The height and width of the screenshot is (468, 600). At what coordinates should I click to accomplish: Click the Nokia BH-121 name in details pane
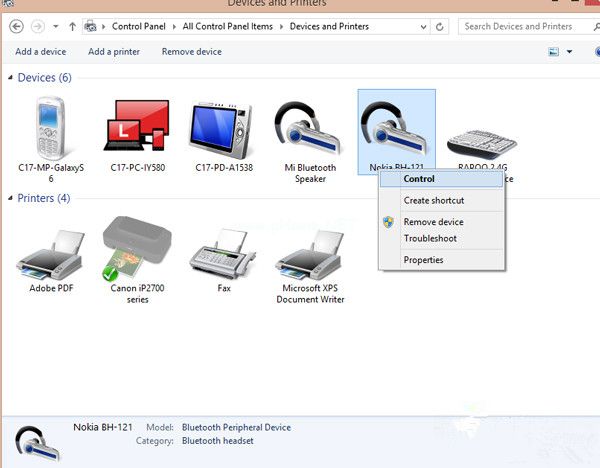pyautogui.click(x=103, y=427)
